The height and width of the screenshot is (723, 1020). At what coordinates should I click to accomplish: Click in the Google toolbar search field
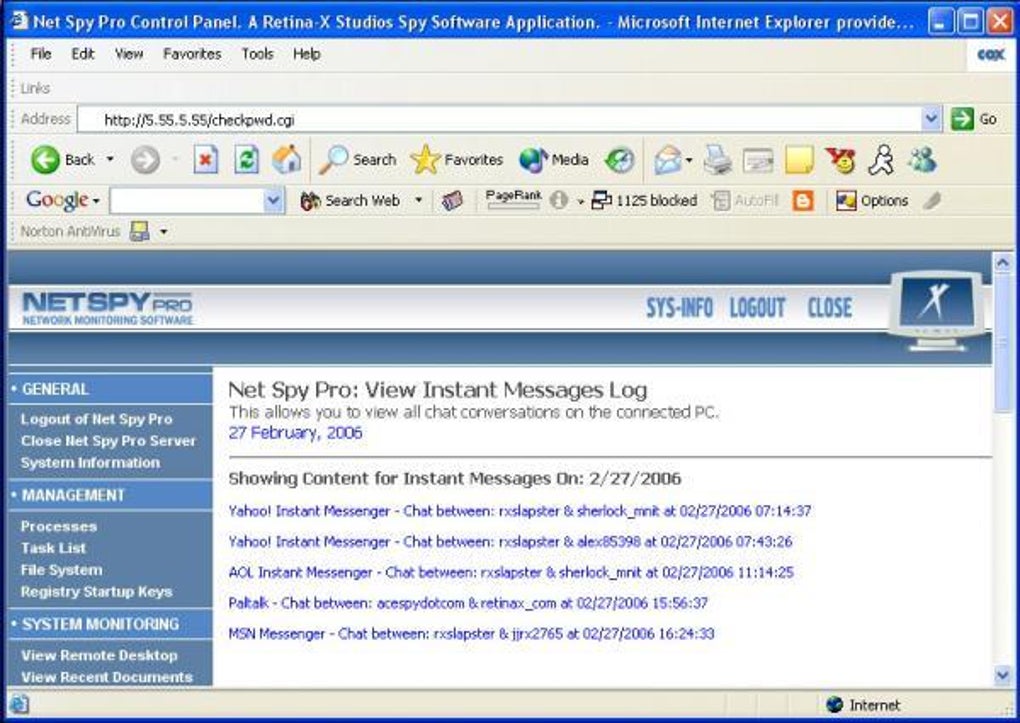coord(187,200)
